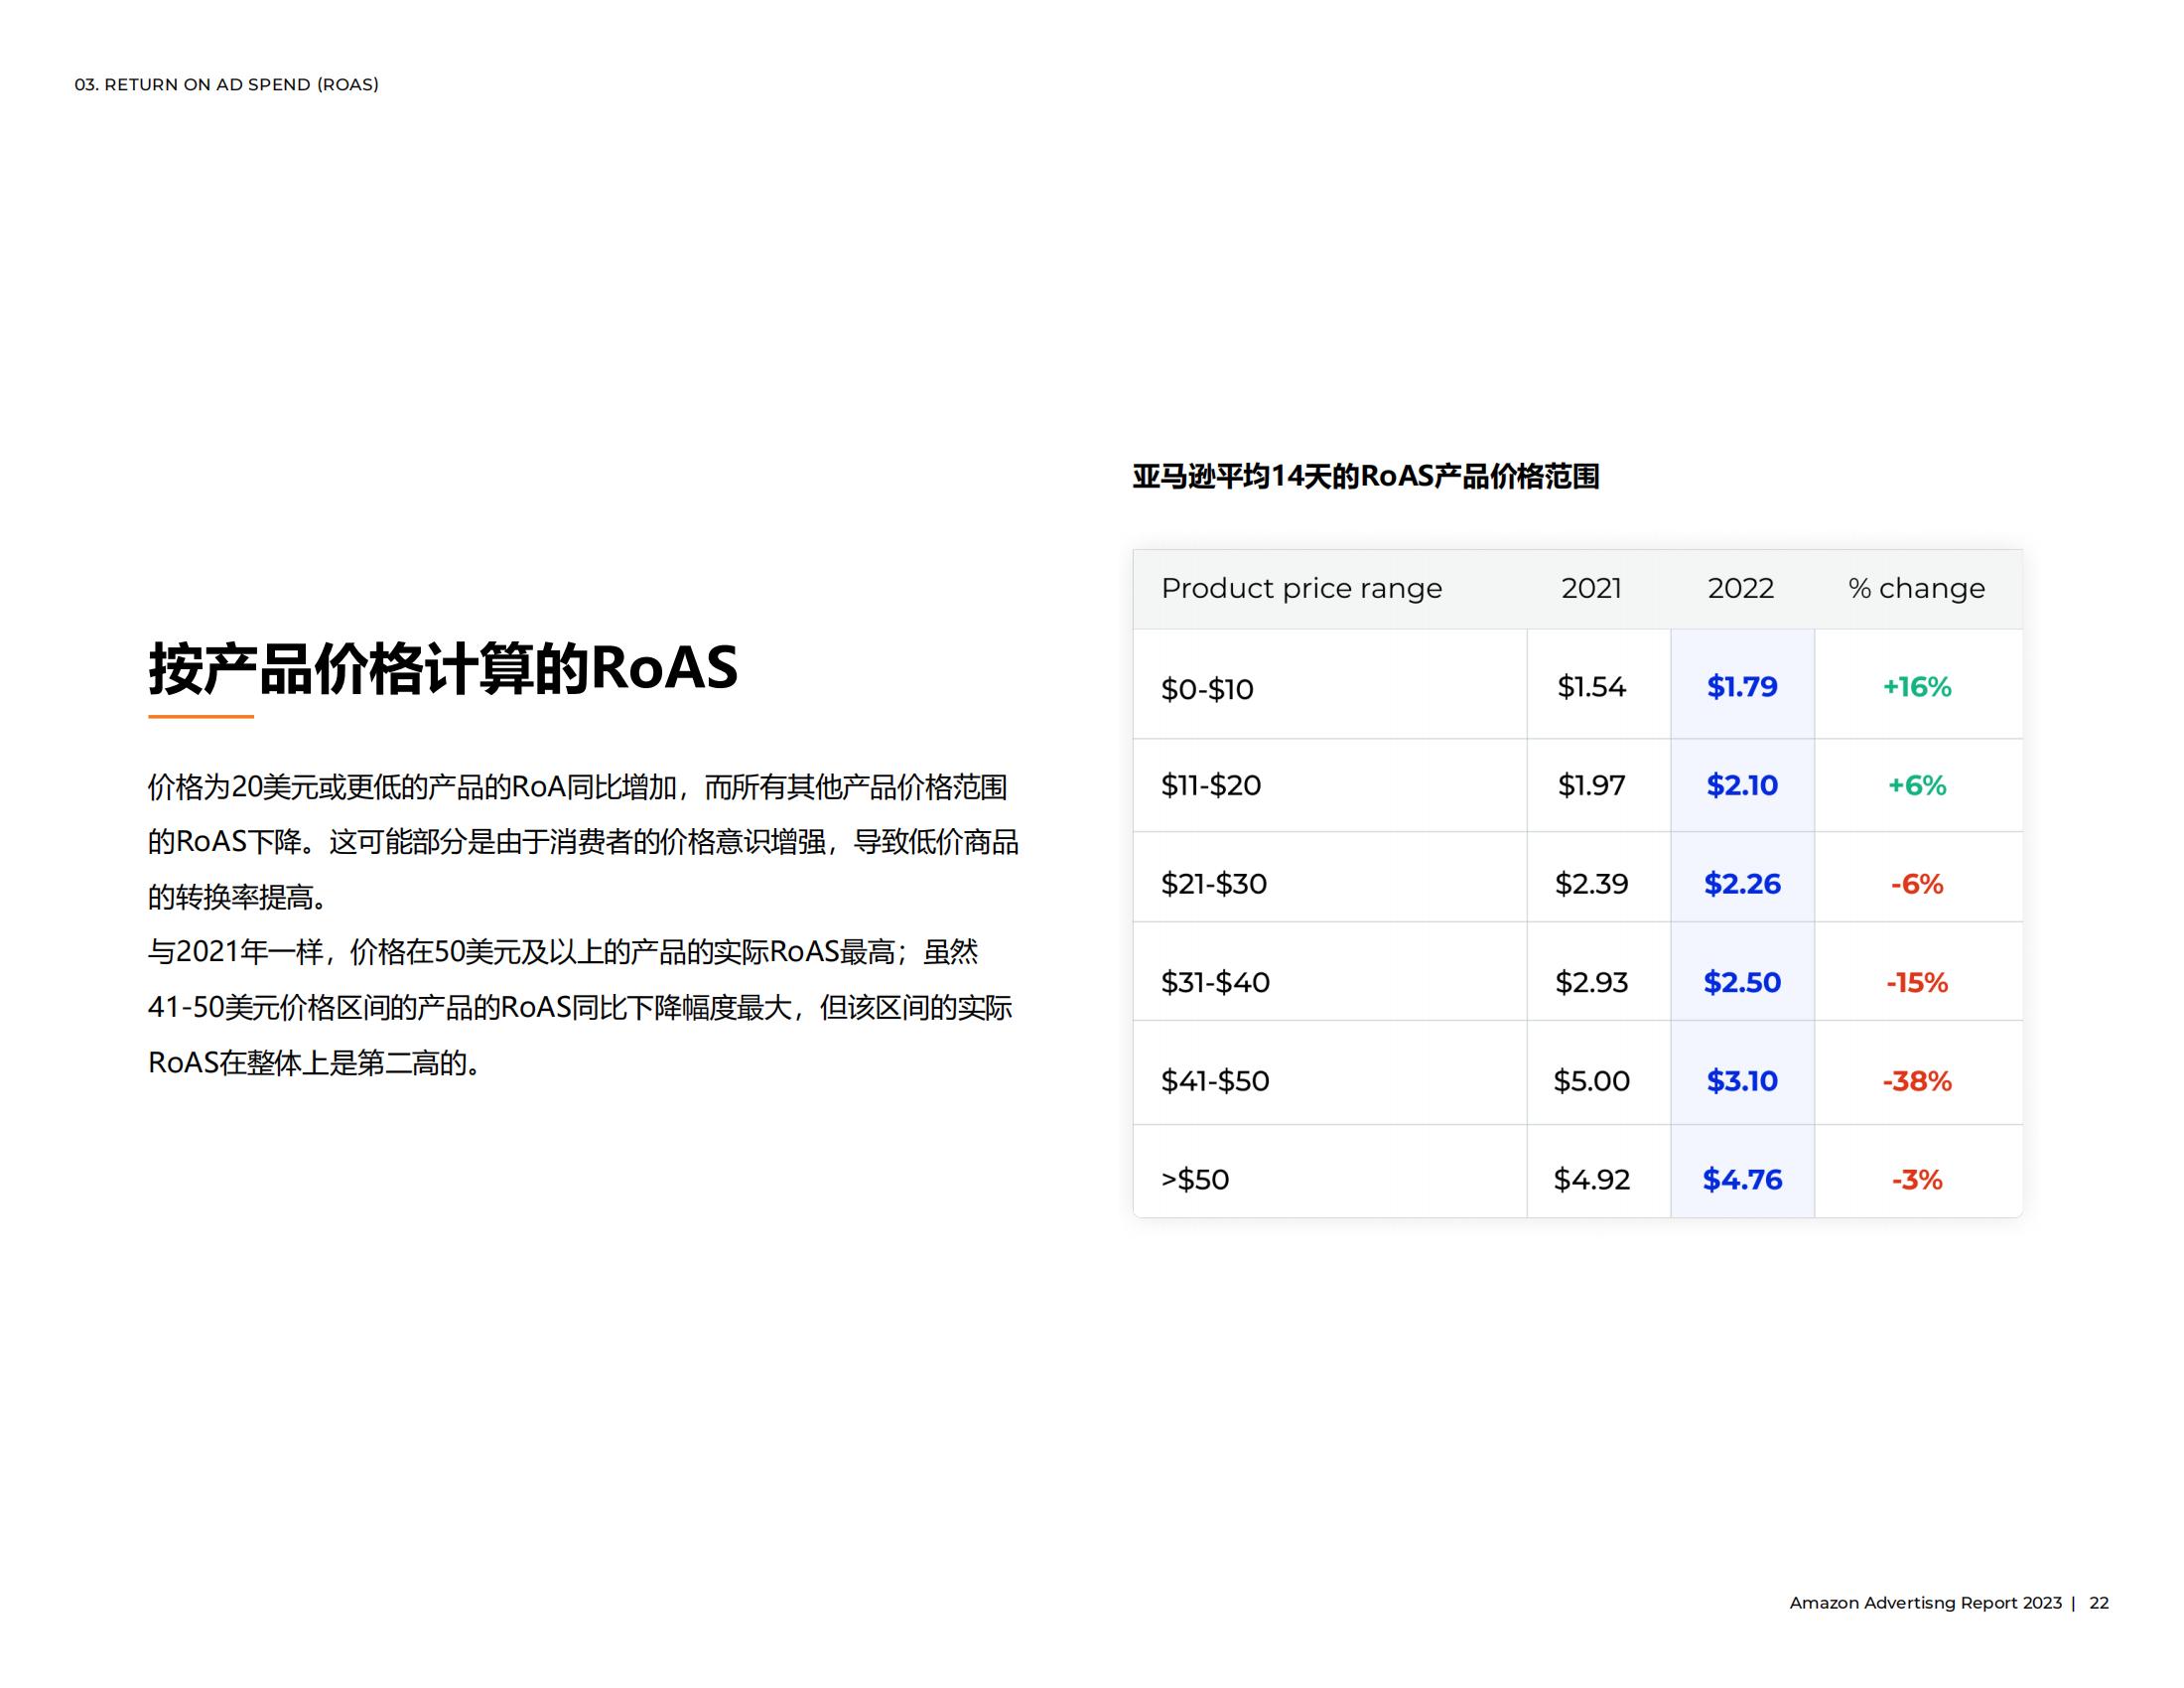
Task: Select the 2021 column header
Action: click(x=1592, y=589)
